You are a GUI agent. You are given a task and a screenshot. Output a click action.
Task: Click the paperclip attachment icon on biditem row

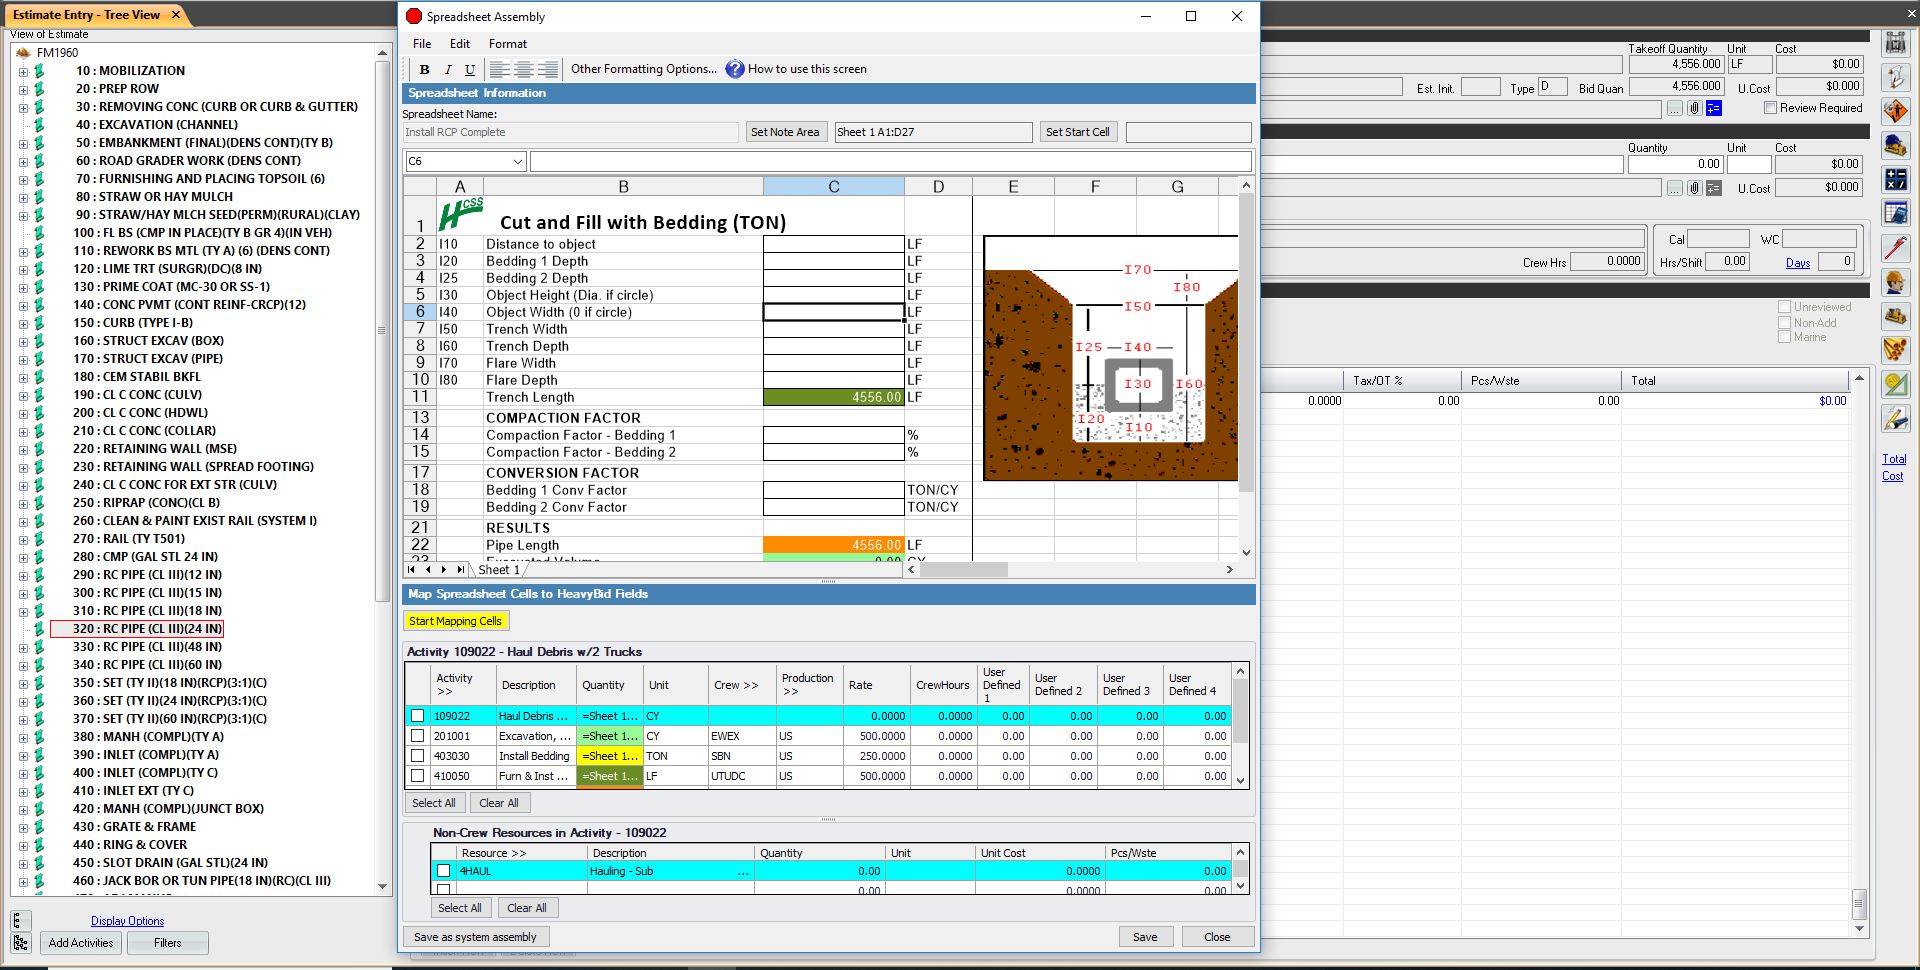click(1694, 108)
